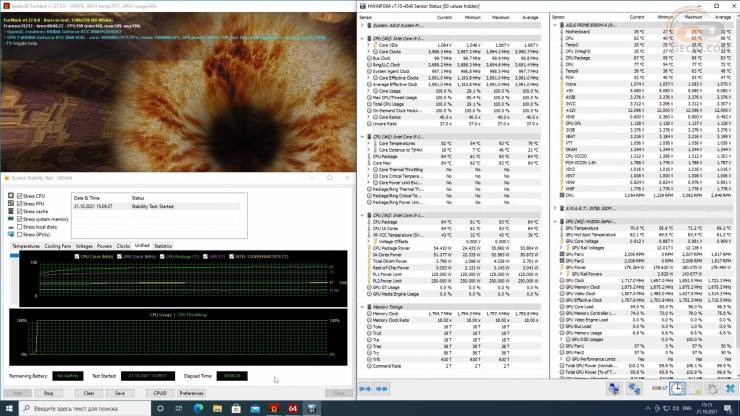Switch to the Clocks tab
This screenshot has width=740, height=416.
pos(123,246)
